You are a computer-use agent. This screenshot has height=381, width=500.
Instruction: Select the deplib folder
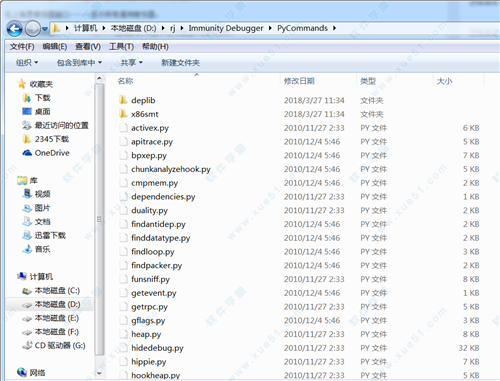(x=137, y=100)
